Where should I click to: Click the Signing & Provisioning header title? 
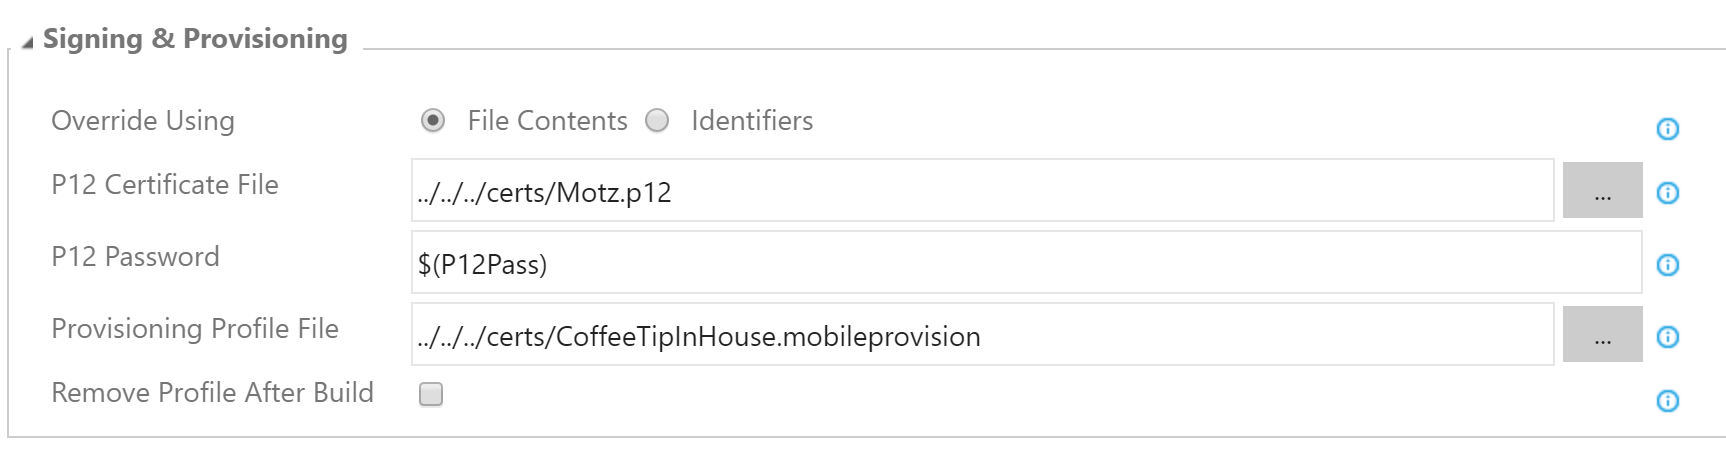point(195,39)
